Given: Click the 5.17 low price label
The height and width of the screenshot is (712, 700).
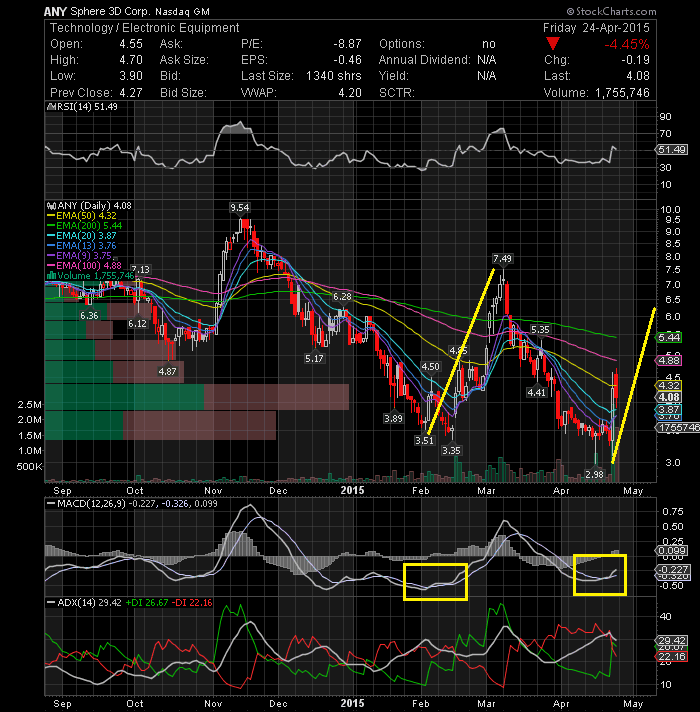Looking at the screenshot, I should click(314, 359).
